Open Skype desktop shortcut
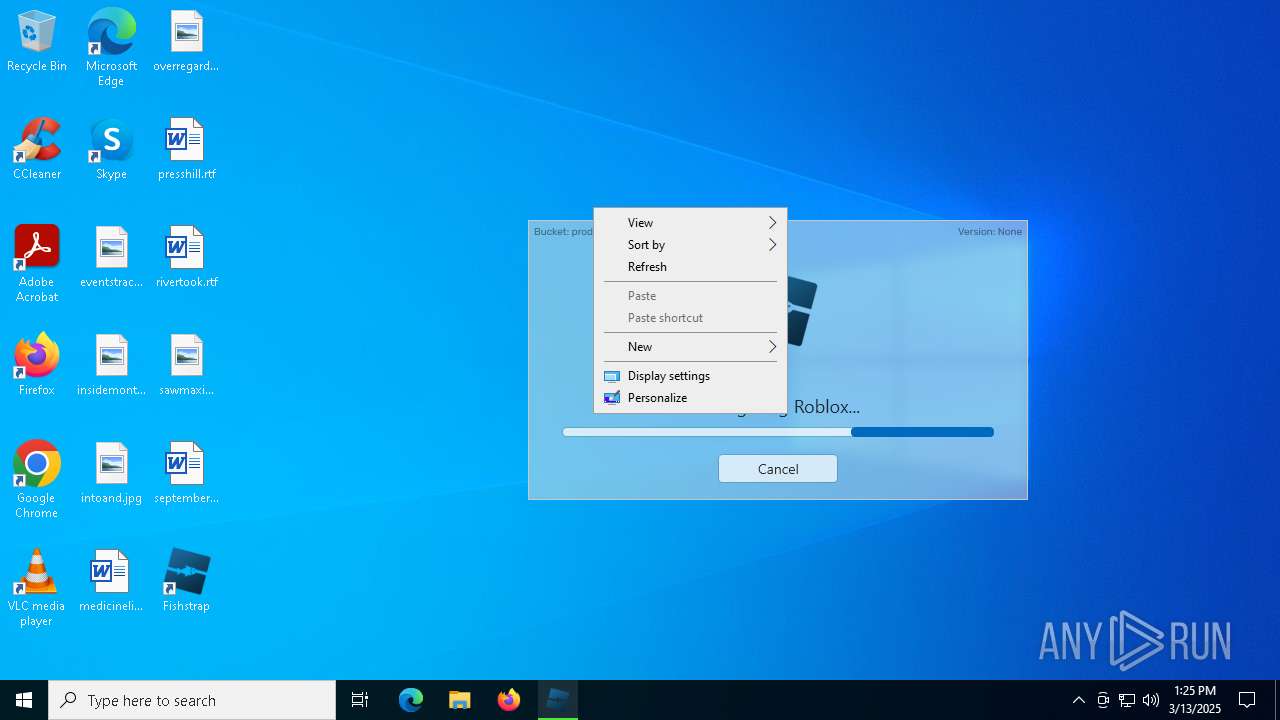 coord(111,150)
